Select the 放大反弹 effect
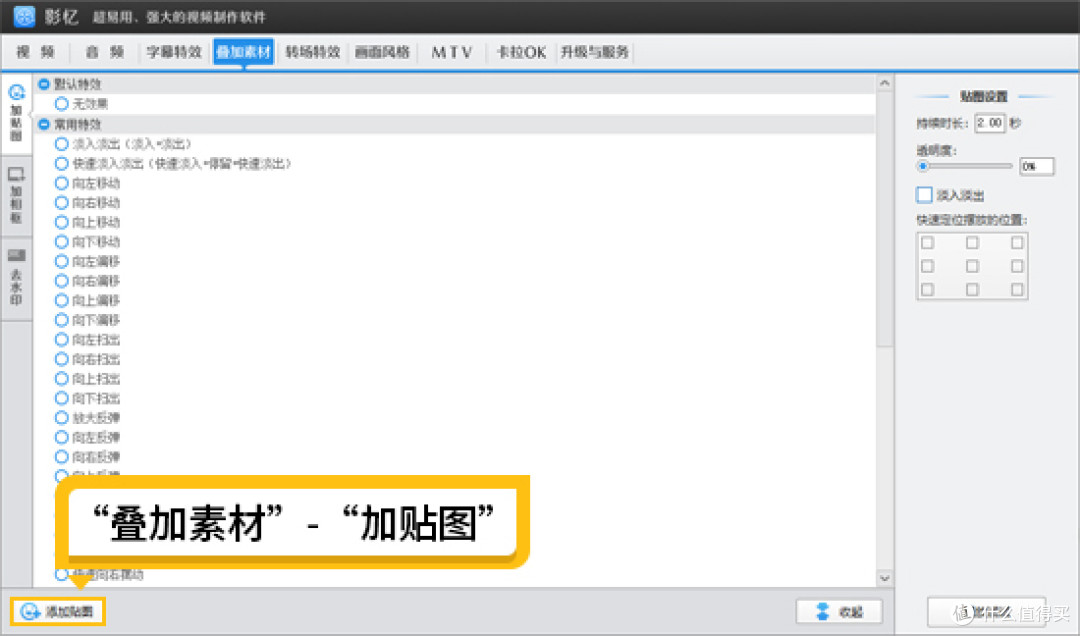Screen dimensions: 1080x636 tap(61, 418)
